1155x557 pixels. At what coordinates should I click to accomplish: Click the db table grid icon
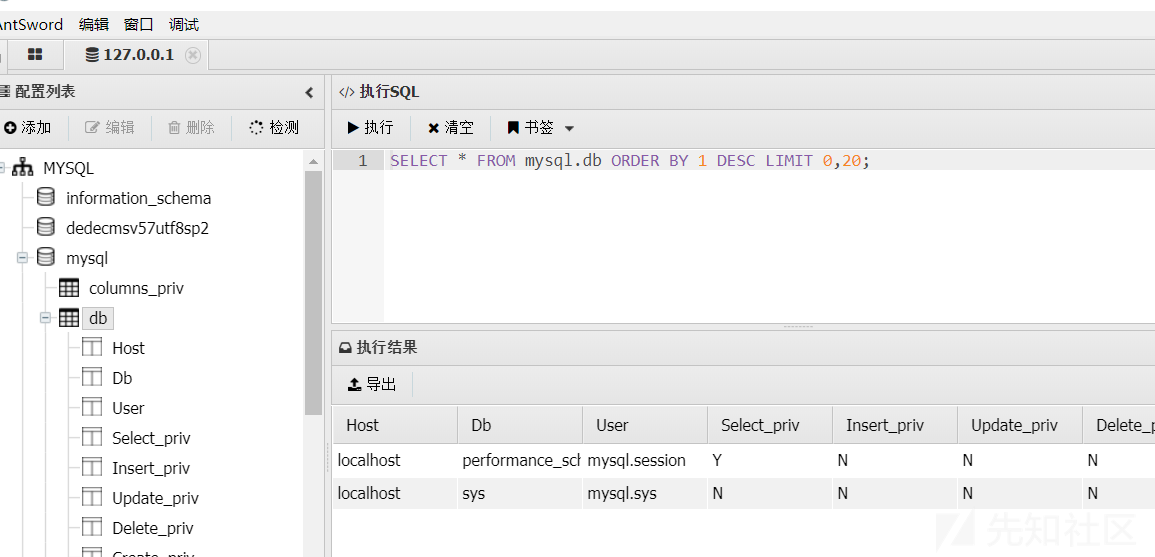(69, 318)
